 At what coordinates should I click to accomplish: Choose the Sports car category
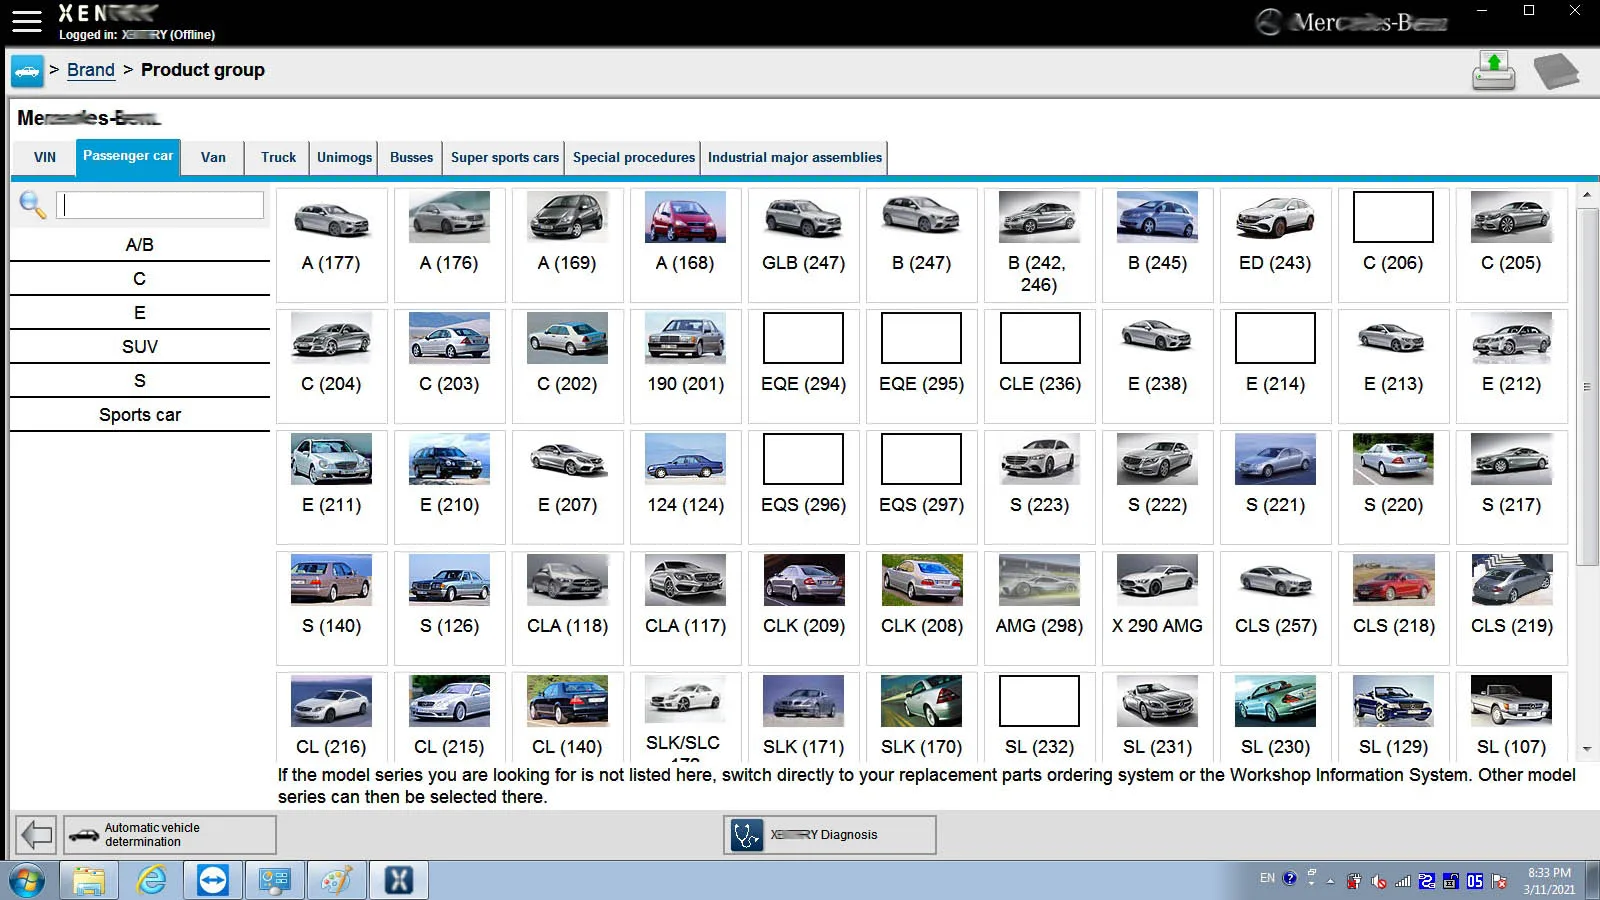click(140, 415)
